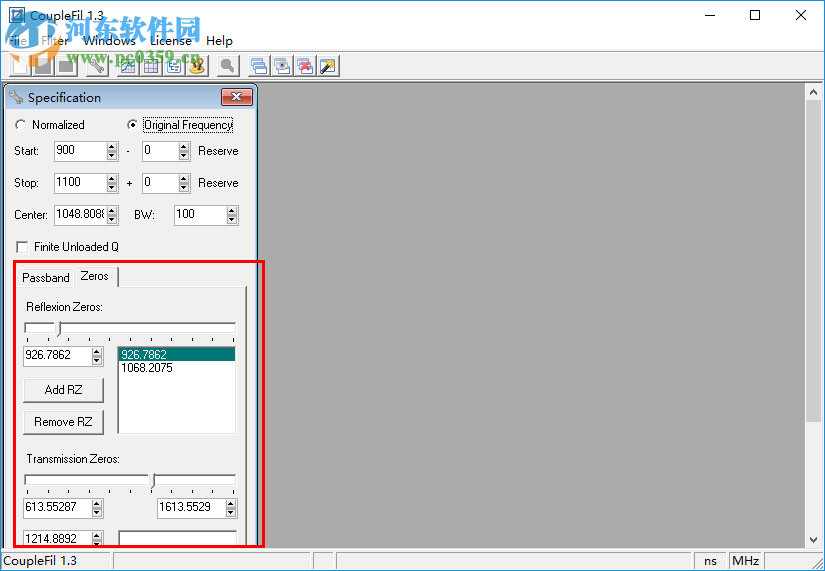Close the Specification panel

click(x=237, y=97)
